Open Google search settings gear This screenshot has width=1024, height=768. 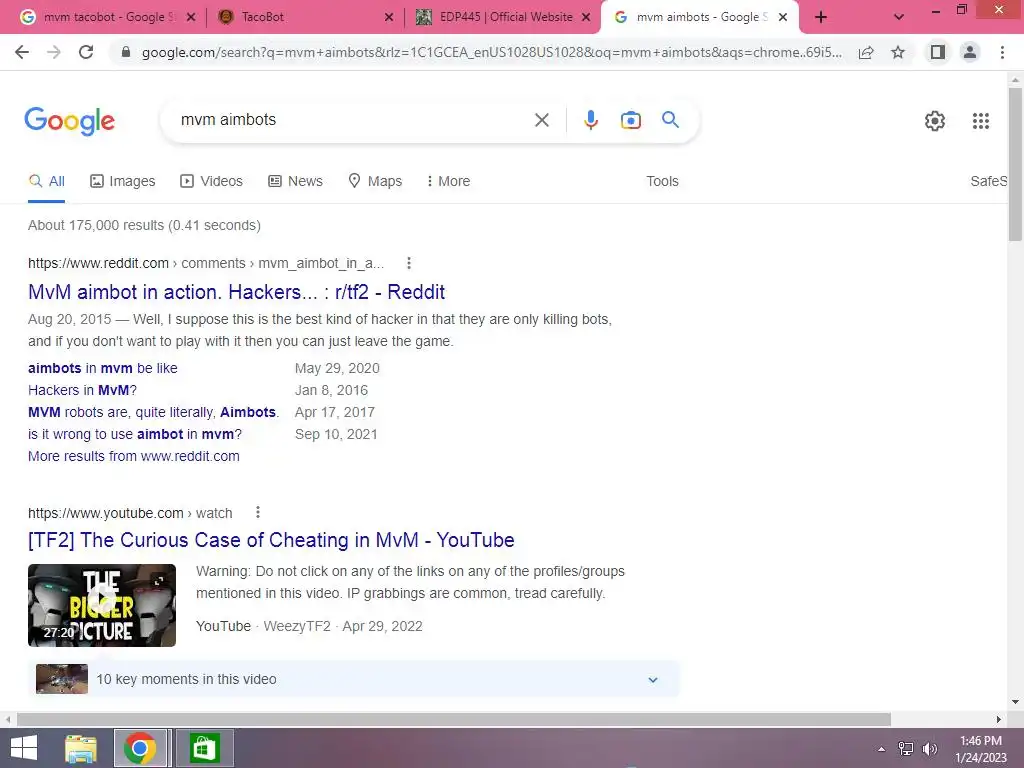pos(935,121)
